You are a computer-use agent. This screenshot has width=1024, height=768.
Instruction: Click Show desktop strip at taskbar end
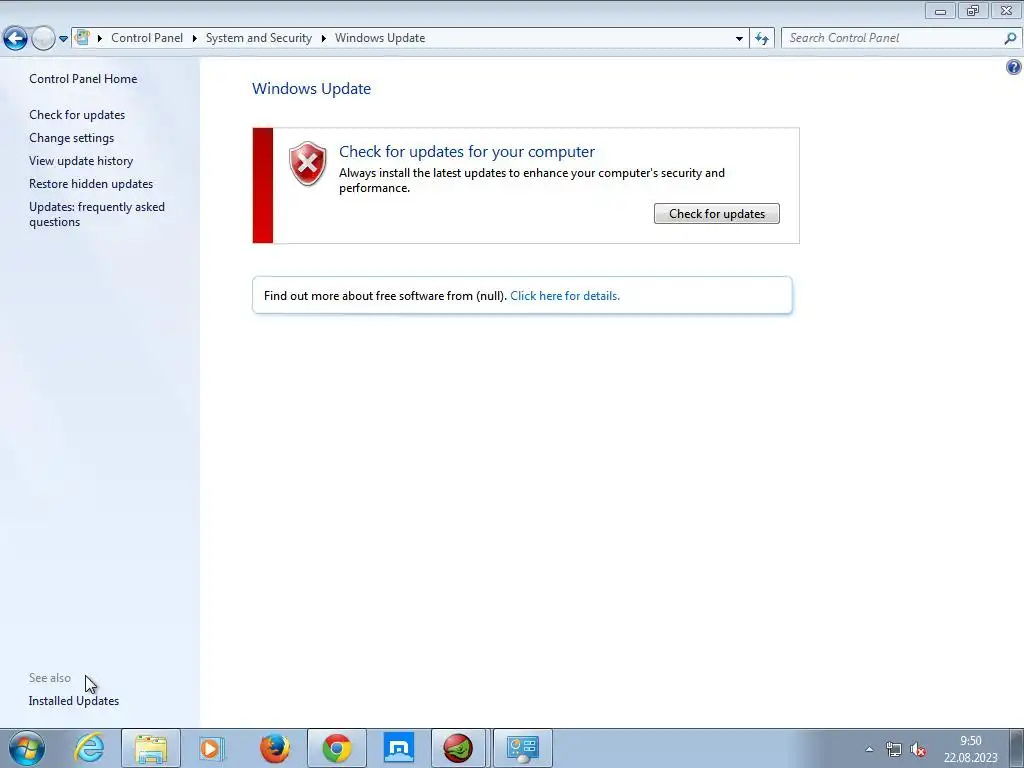pyautogui.click(x=1016, y=748)
